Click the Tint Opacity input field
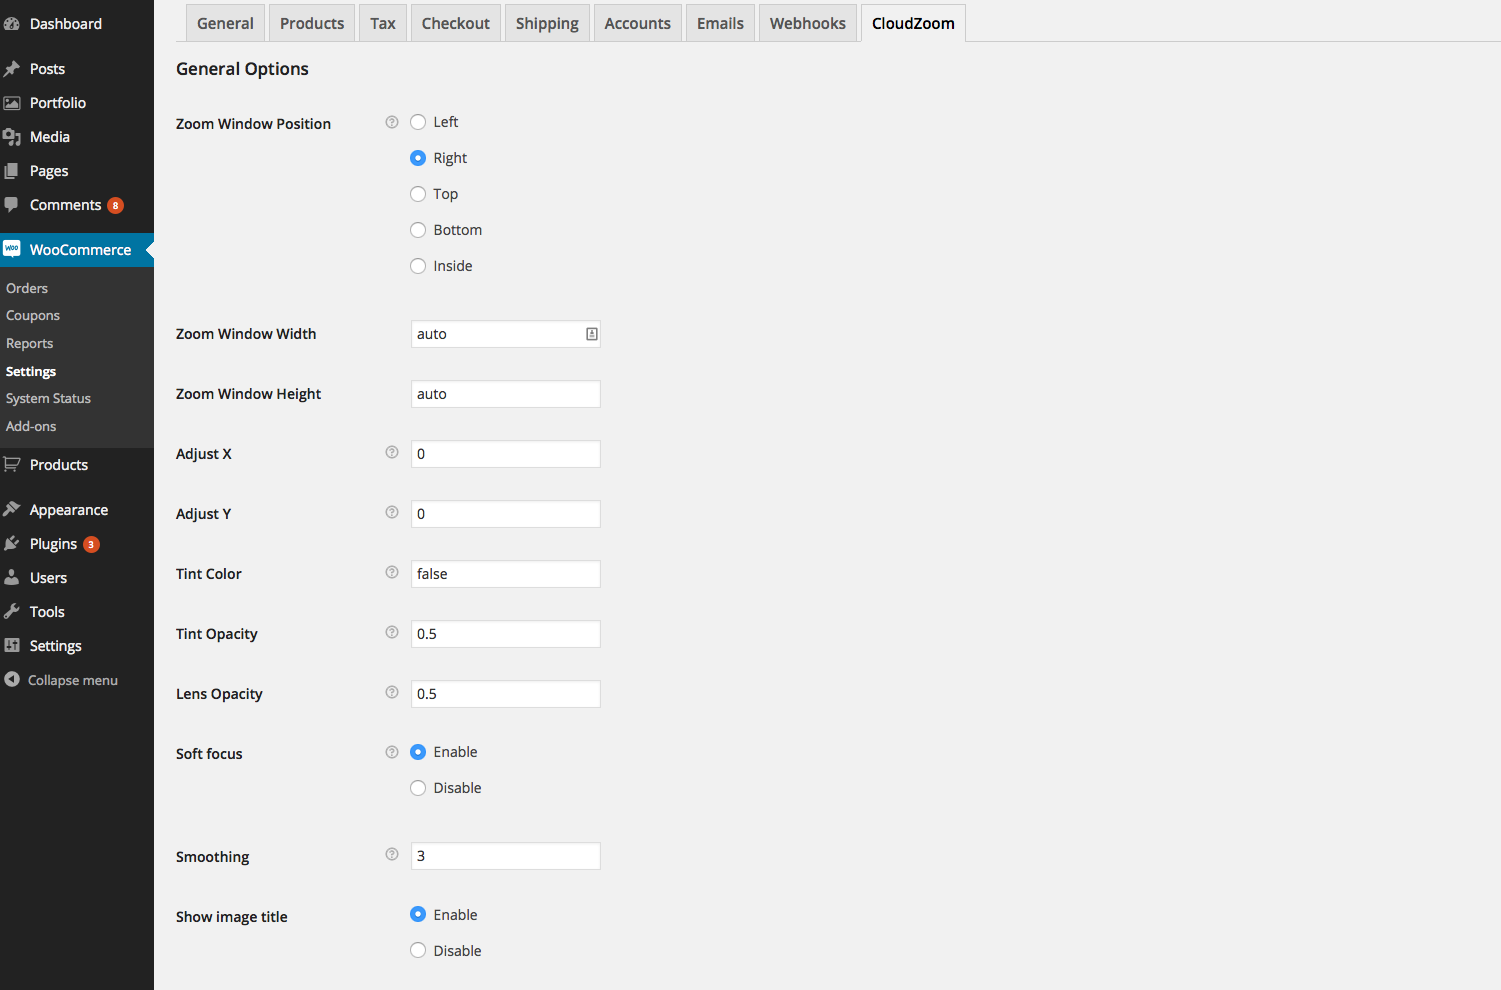The height and width of the screenshot is (990, 1501). (x=505, y=634)
